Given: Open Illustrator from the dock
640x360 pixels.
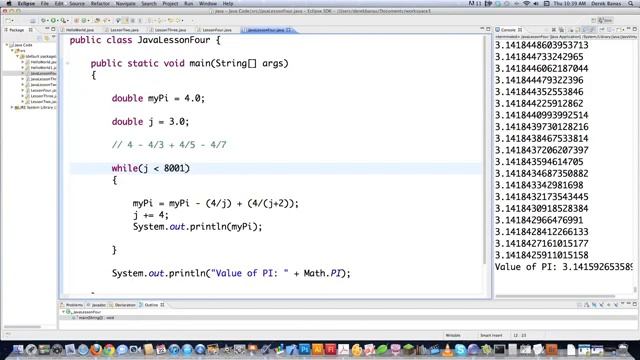Looking at the screenshot, I should (x=318, y=349).
